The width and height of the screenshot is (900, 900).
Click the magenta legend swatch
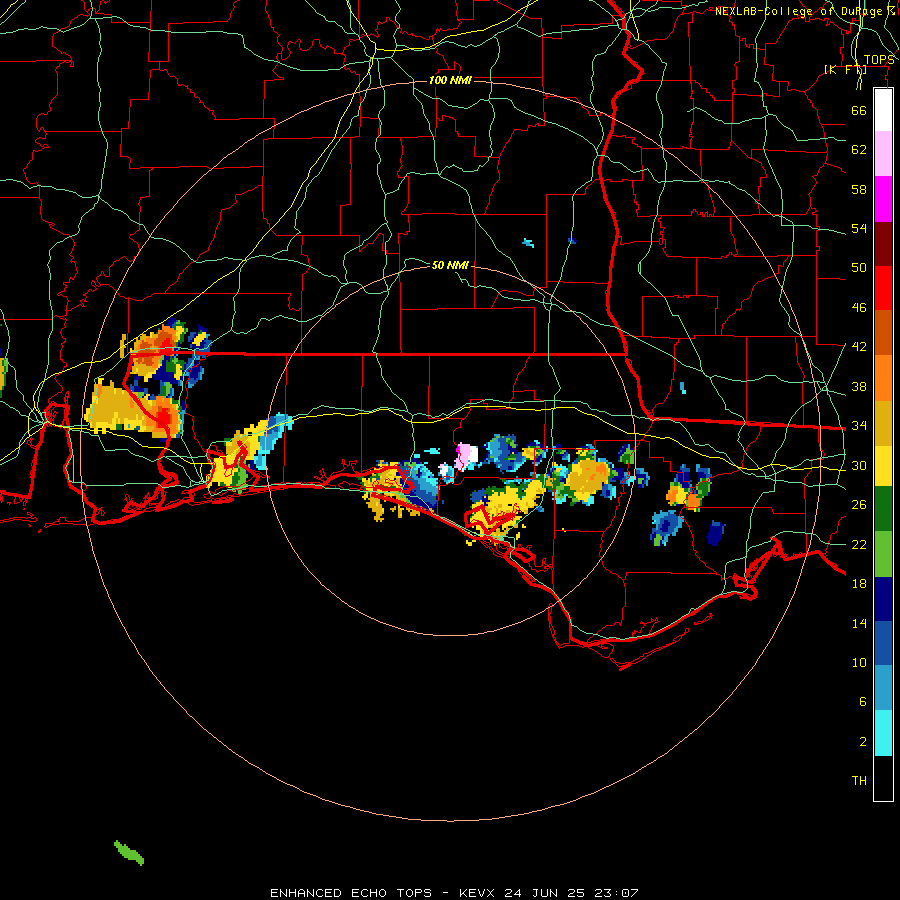[x=883, y=199]
